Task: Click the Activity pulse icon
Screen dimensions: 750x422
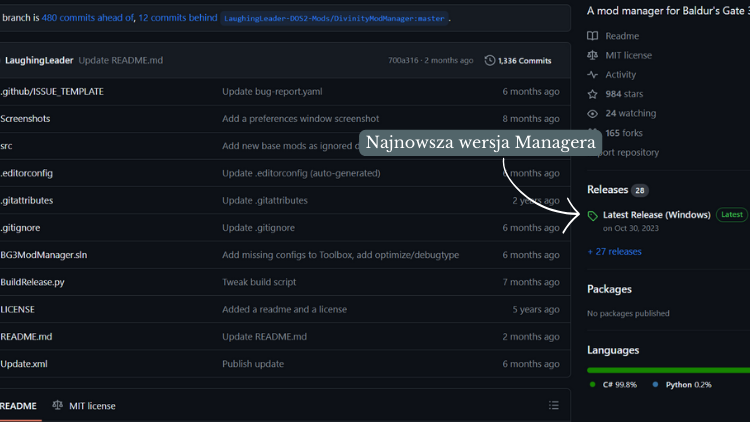Action: (x=592, y=75)
